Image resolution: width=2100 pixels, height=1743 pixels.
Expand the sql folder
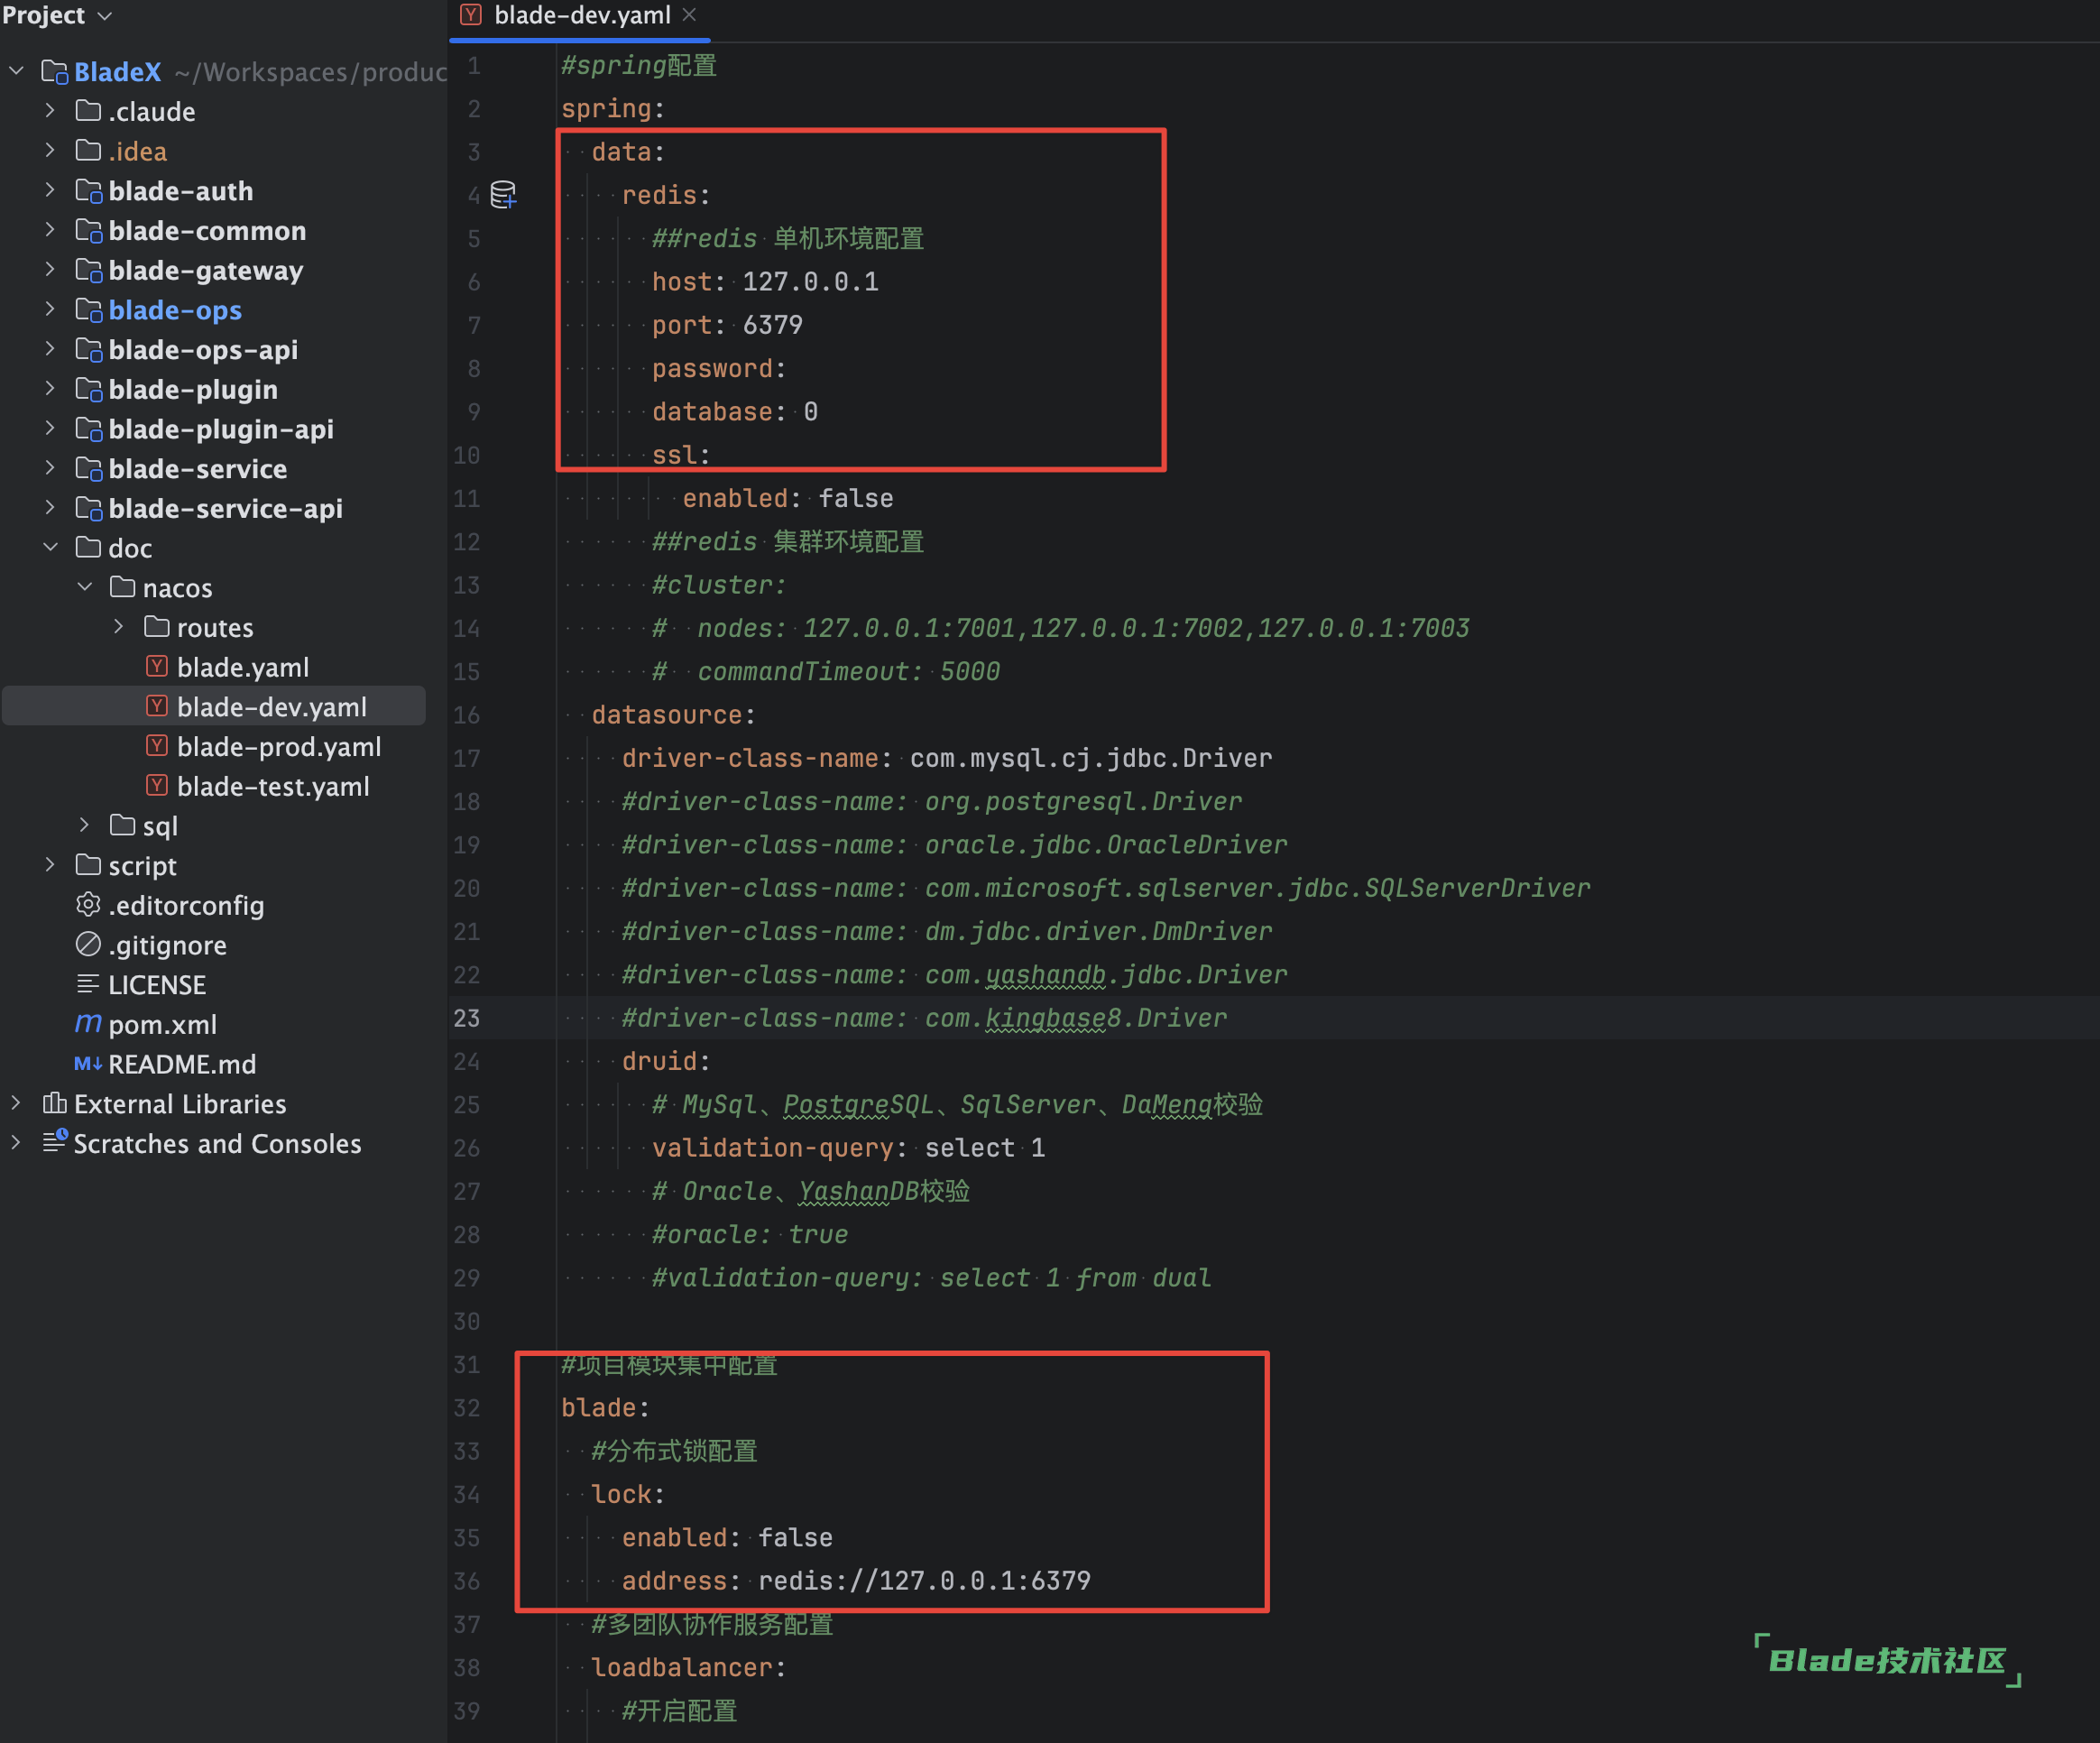[x=85, y=825]
